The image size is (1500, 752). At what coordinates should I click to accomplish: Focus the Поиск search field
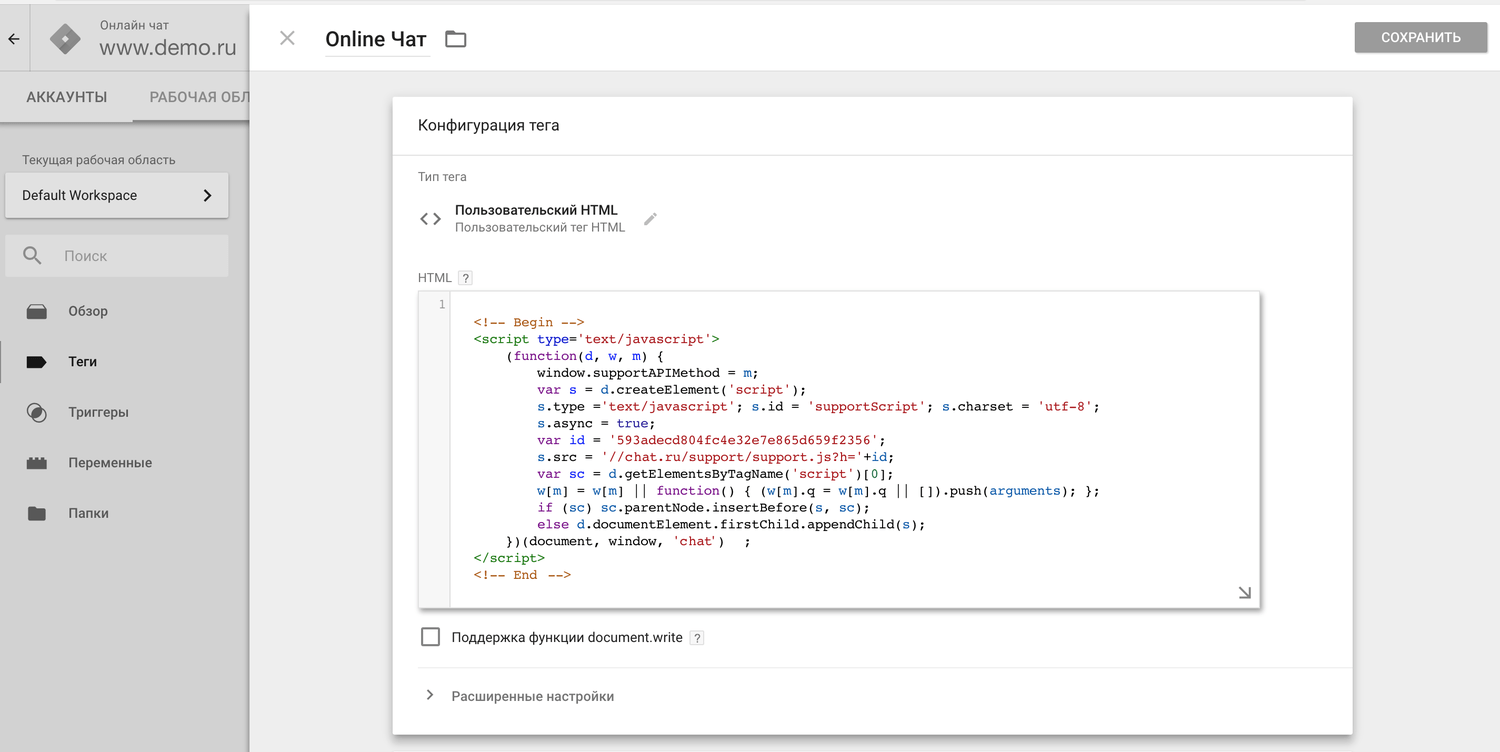coord(117,256)
